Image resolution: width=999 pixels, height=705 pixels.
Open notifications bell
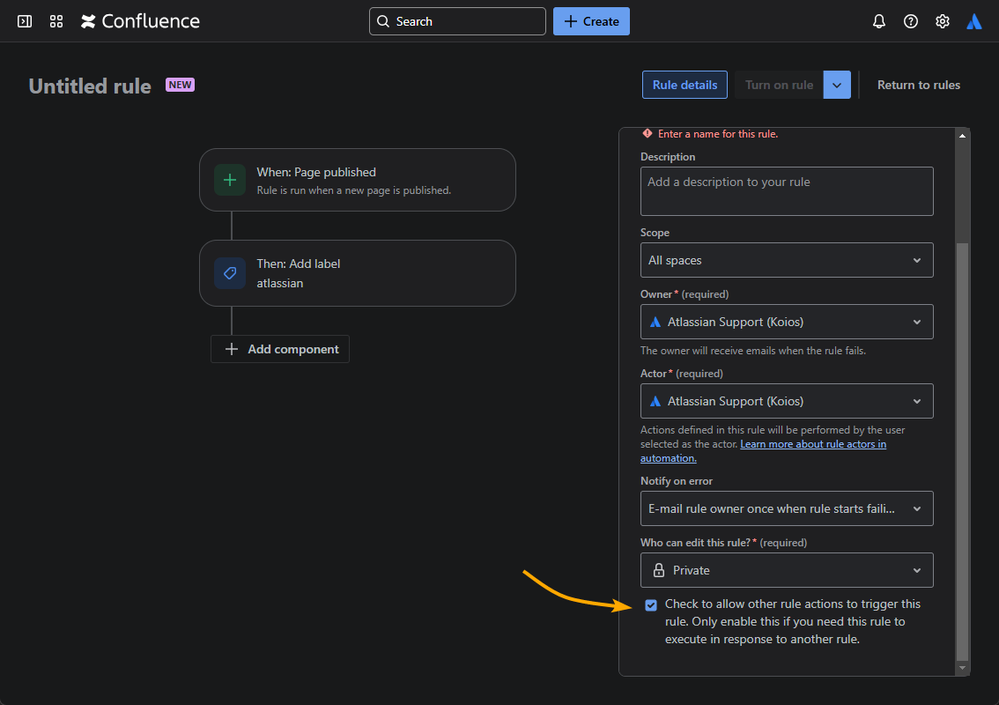879,22
